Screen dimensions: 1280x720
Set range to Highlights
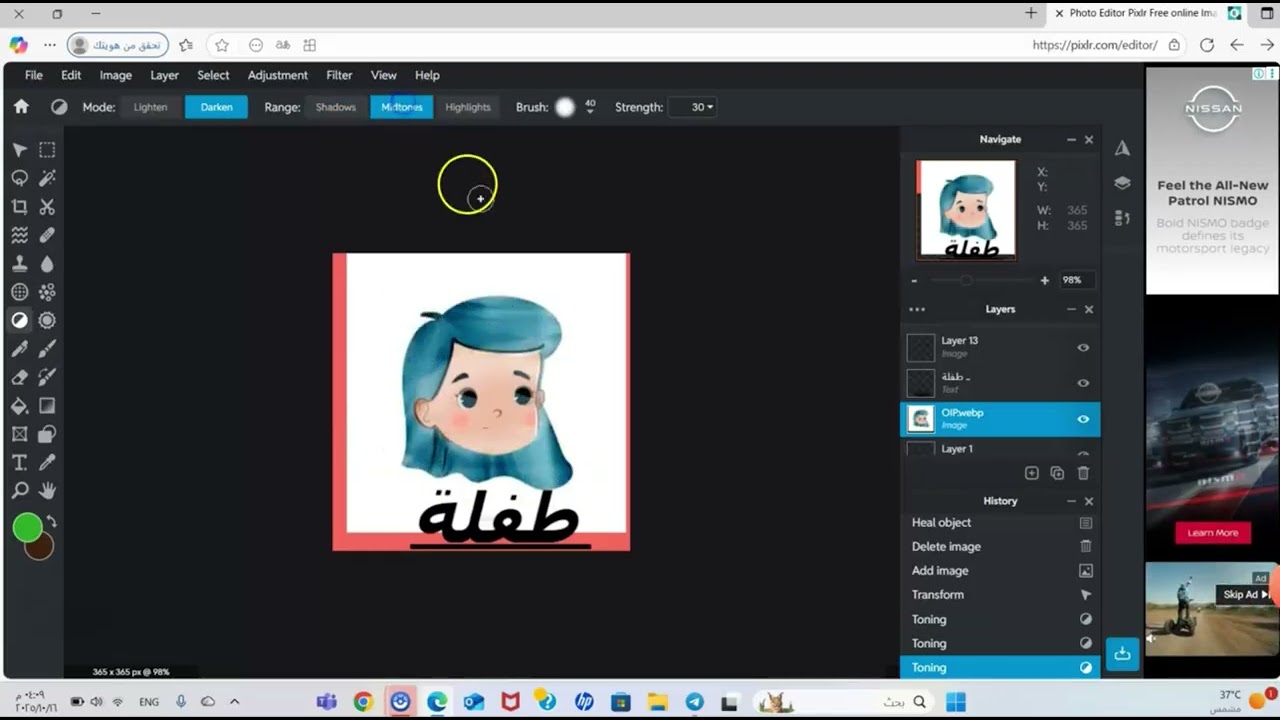(x=468, y=107)
